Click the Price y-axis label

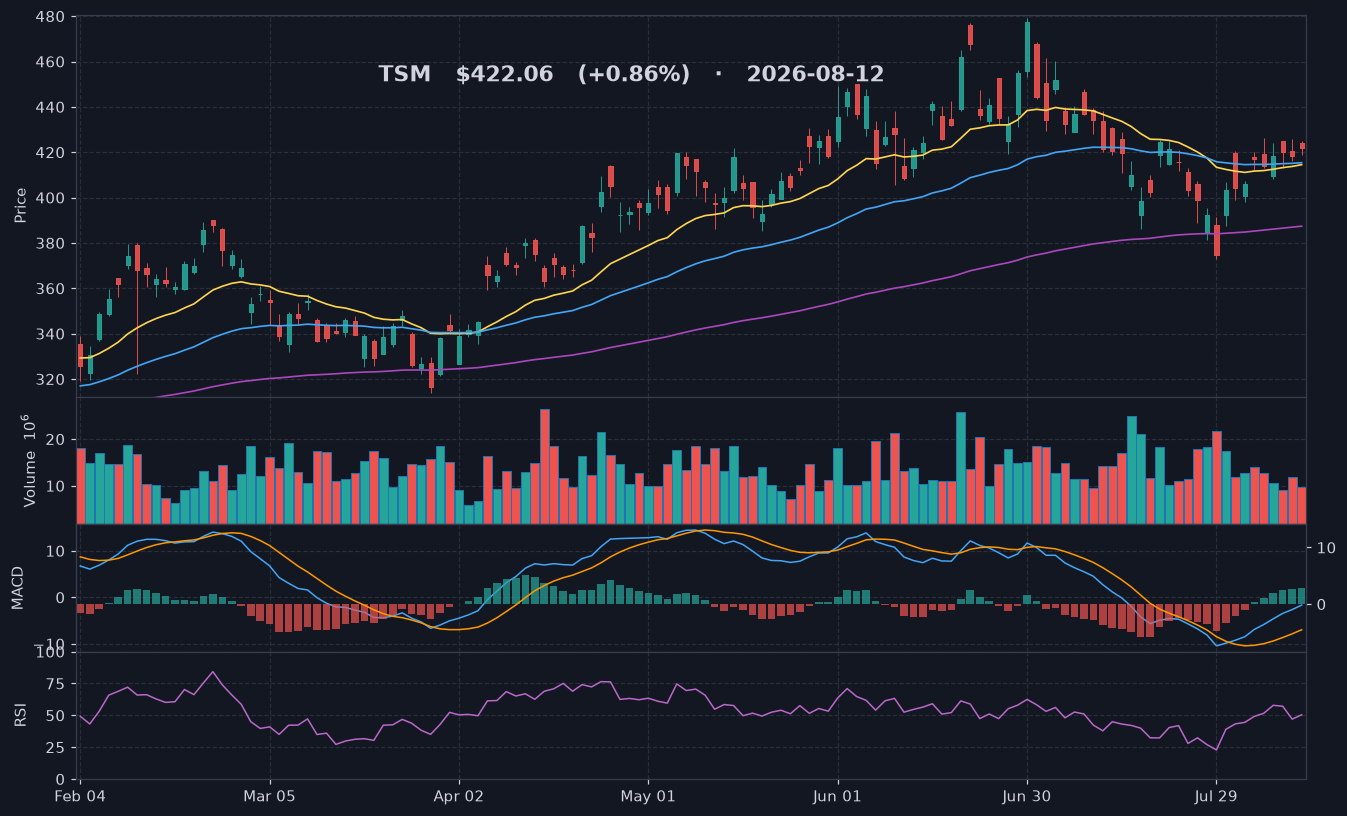click(20, 205)
